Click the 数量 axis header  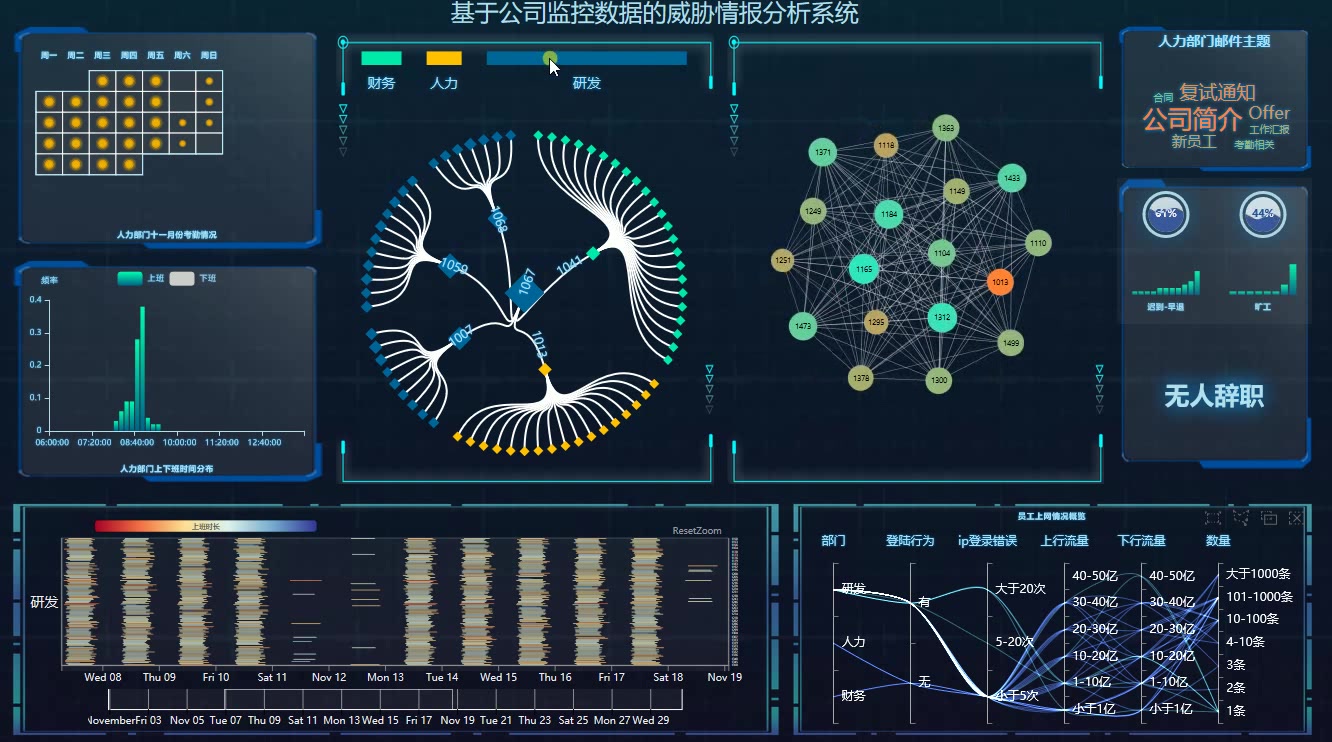pos(1218,541)
